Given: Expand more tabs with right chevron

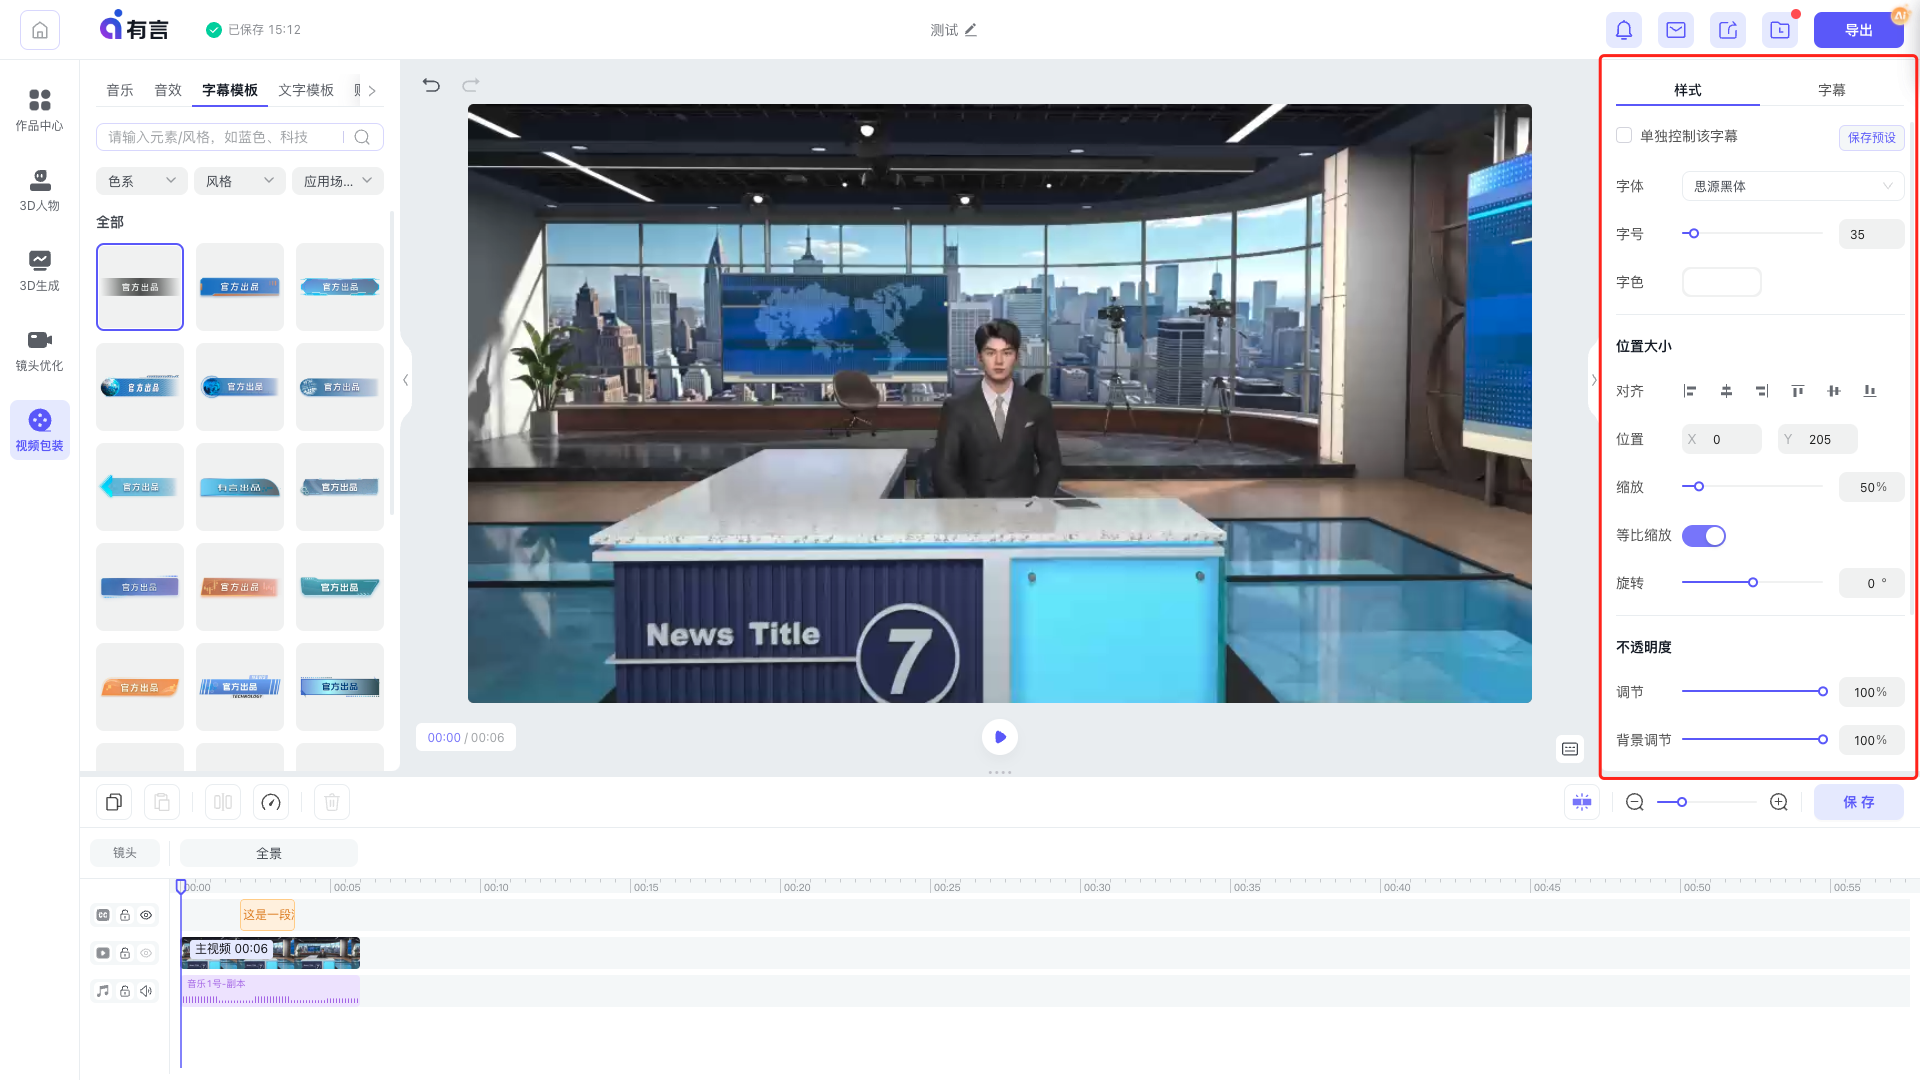Looking at the screenshot, I should coord(372,90).
